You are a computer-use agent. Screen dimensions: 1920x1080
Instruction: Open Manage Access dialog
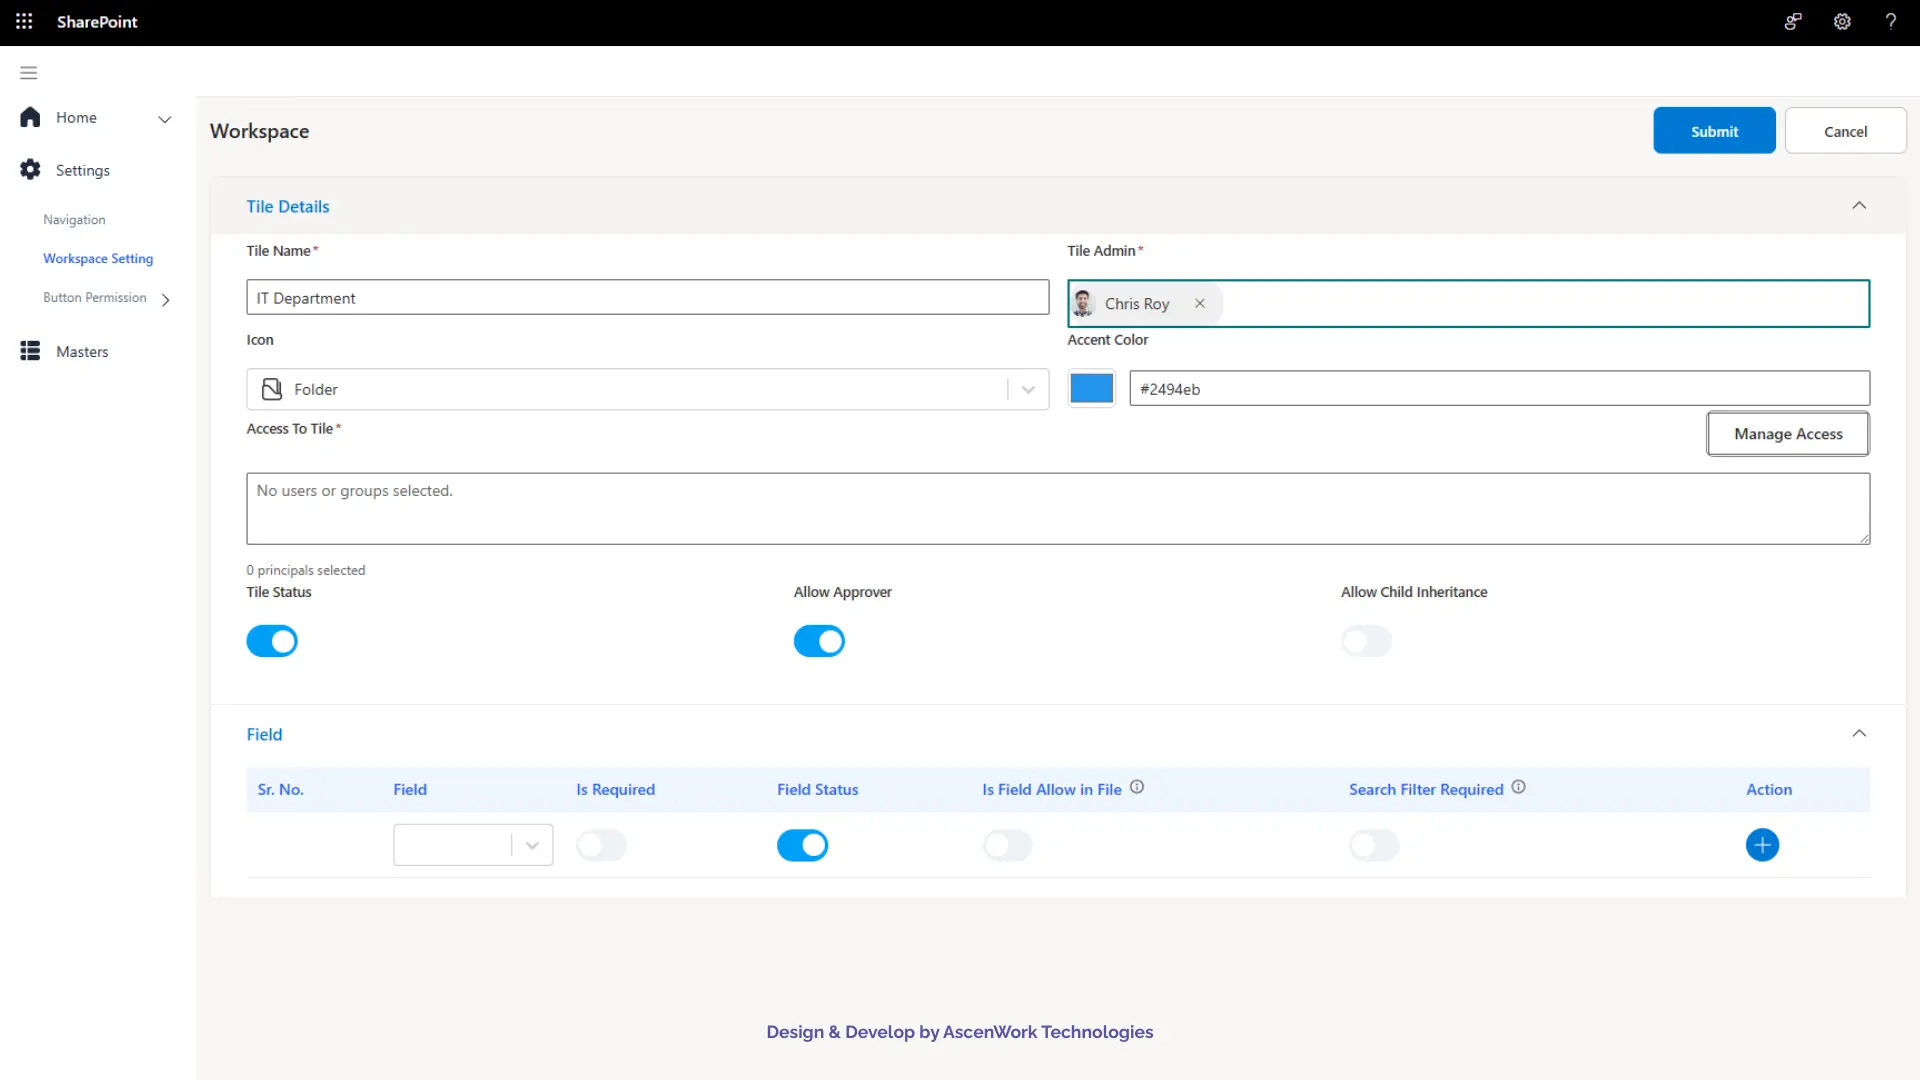1788,434
